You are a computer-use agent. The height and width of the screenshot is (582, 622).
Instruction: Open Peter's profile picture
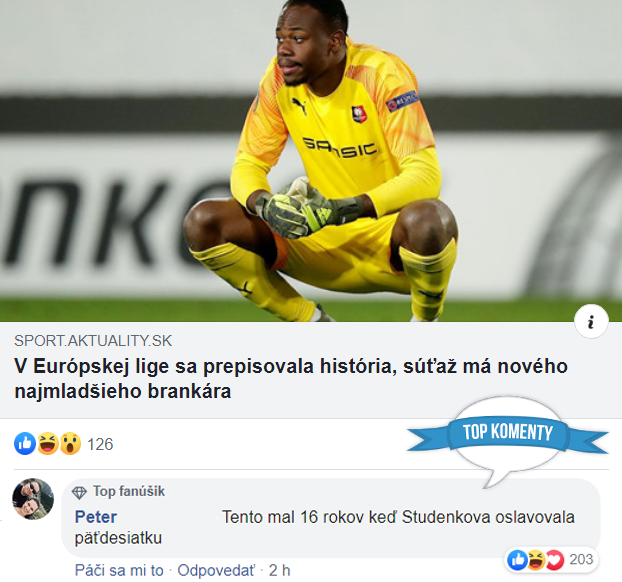pos(33,499)
